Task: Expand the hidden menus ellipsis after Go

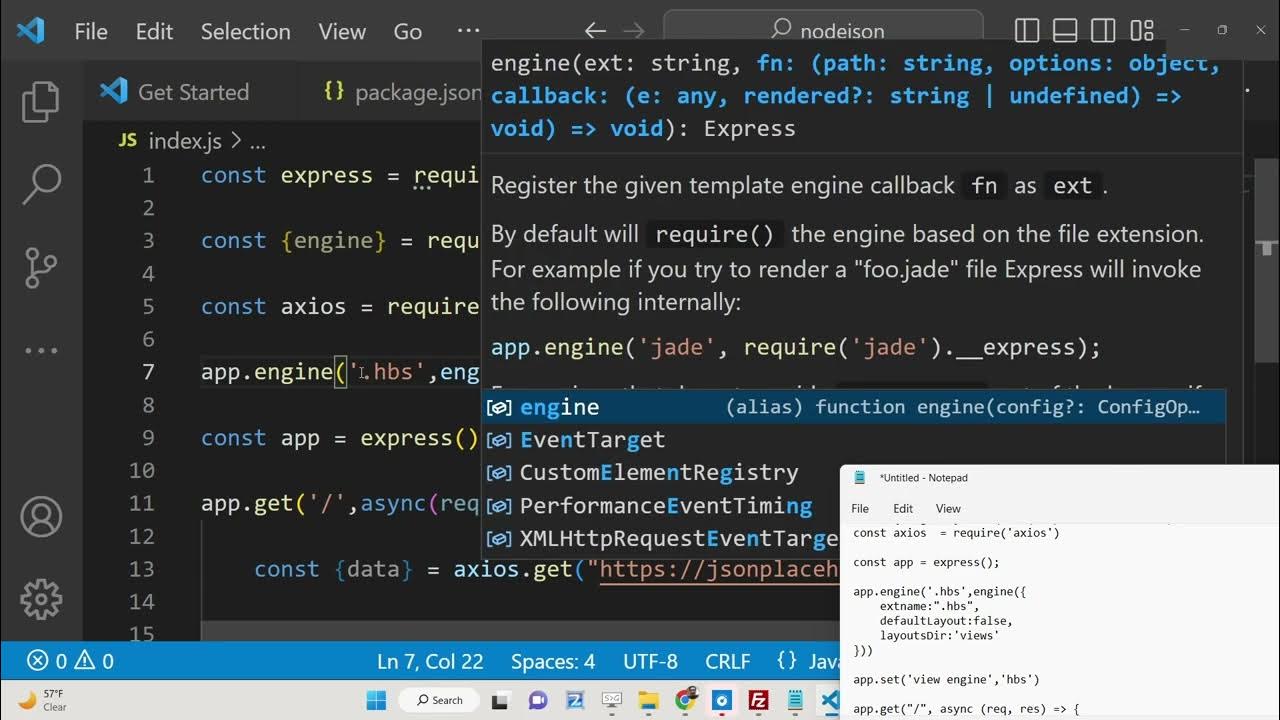Action: [468, 31]
